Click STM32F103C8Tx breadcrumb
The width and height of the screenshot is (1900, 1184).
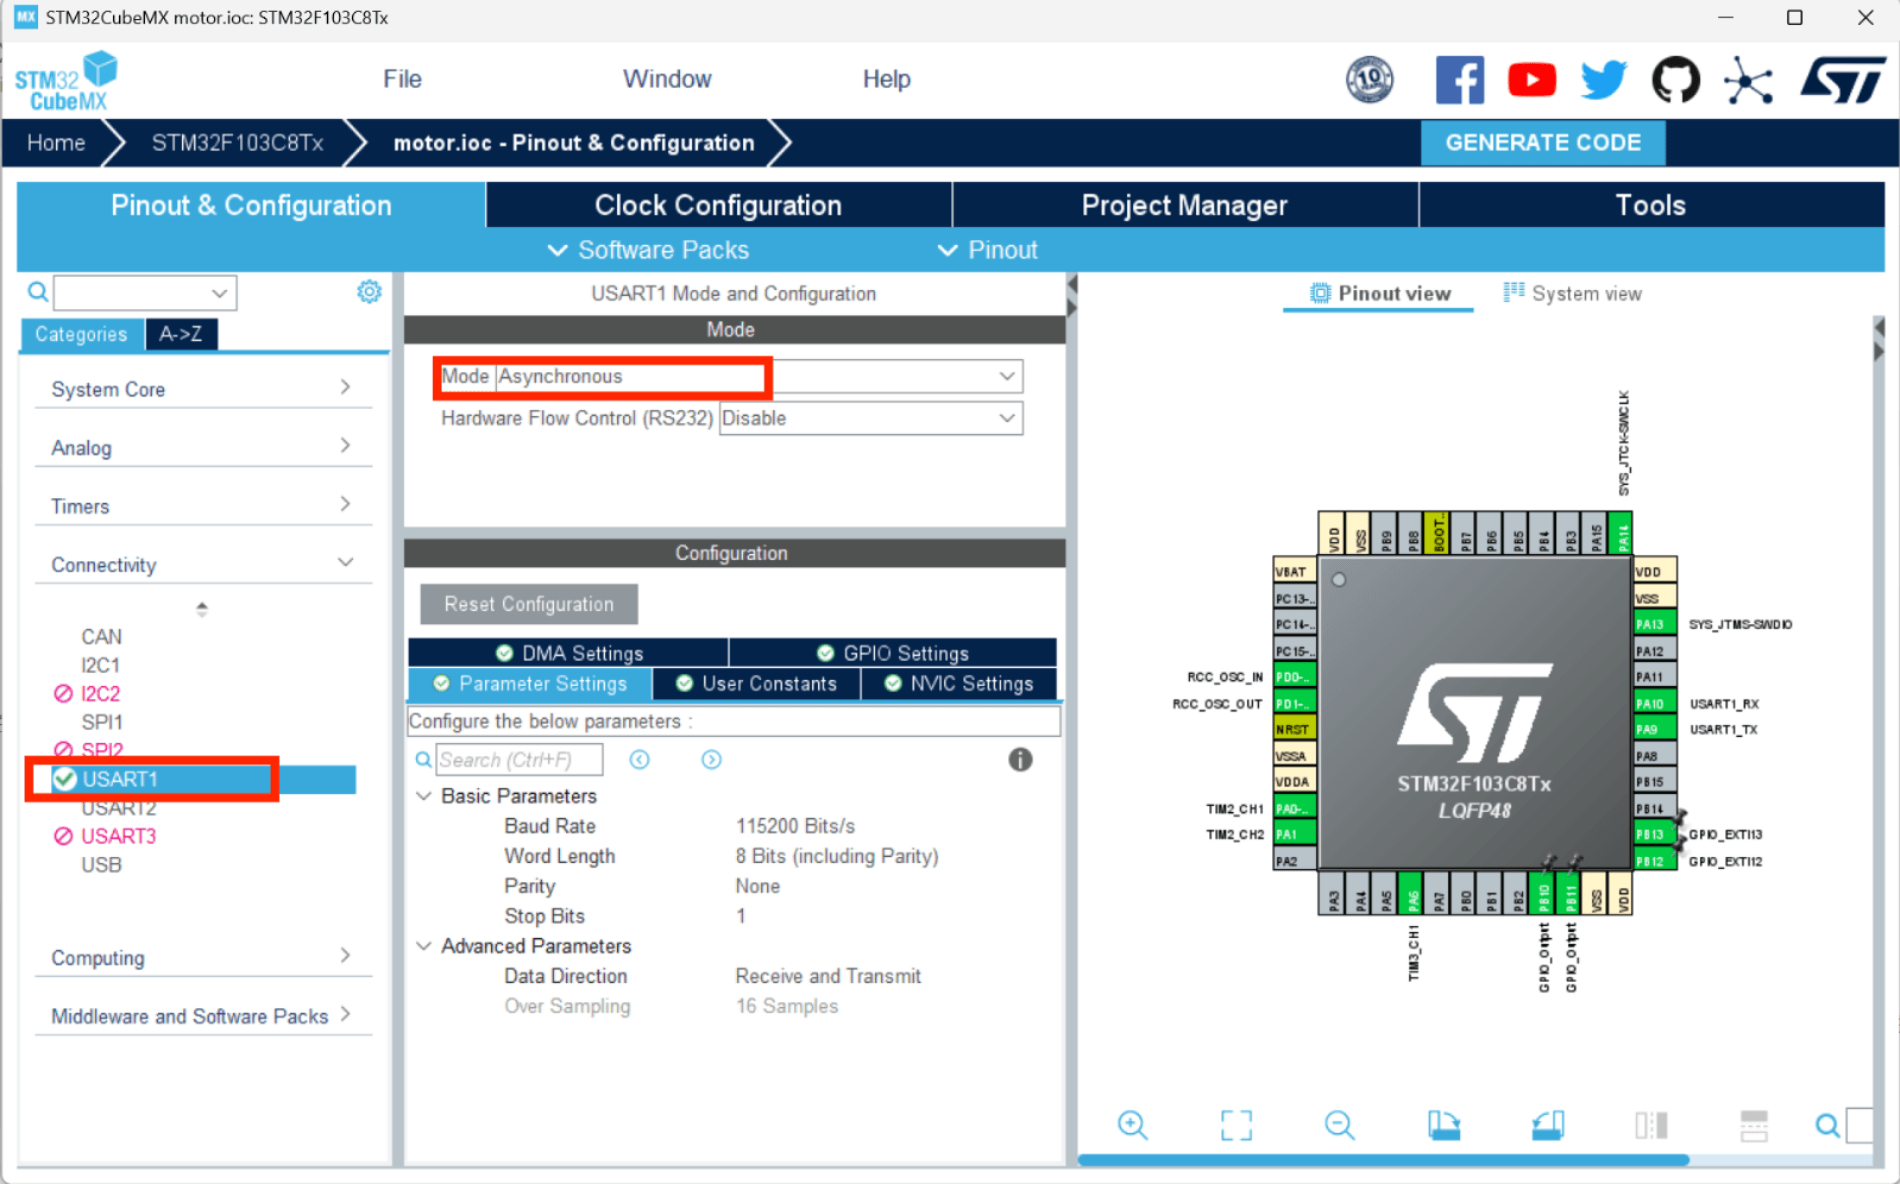(237, 143)
